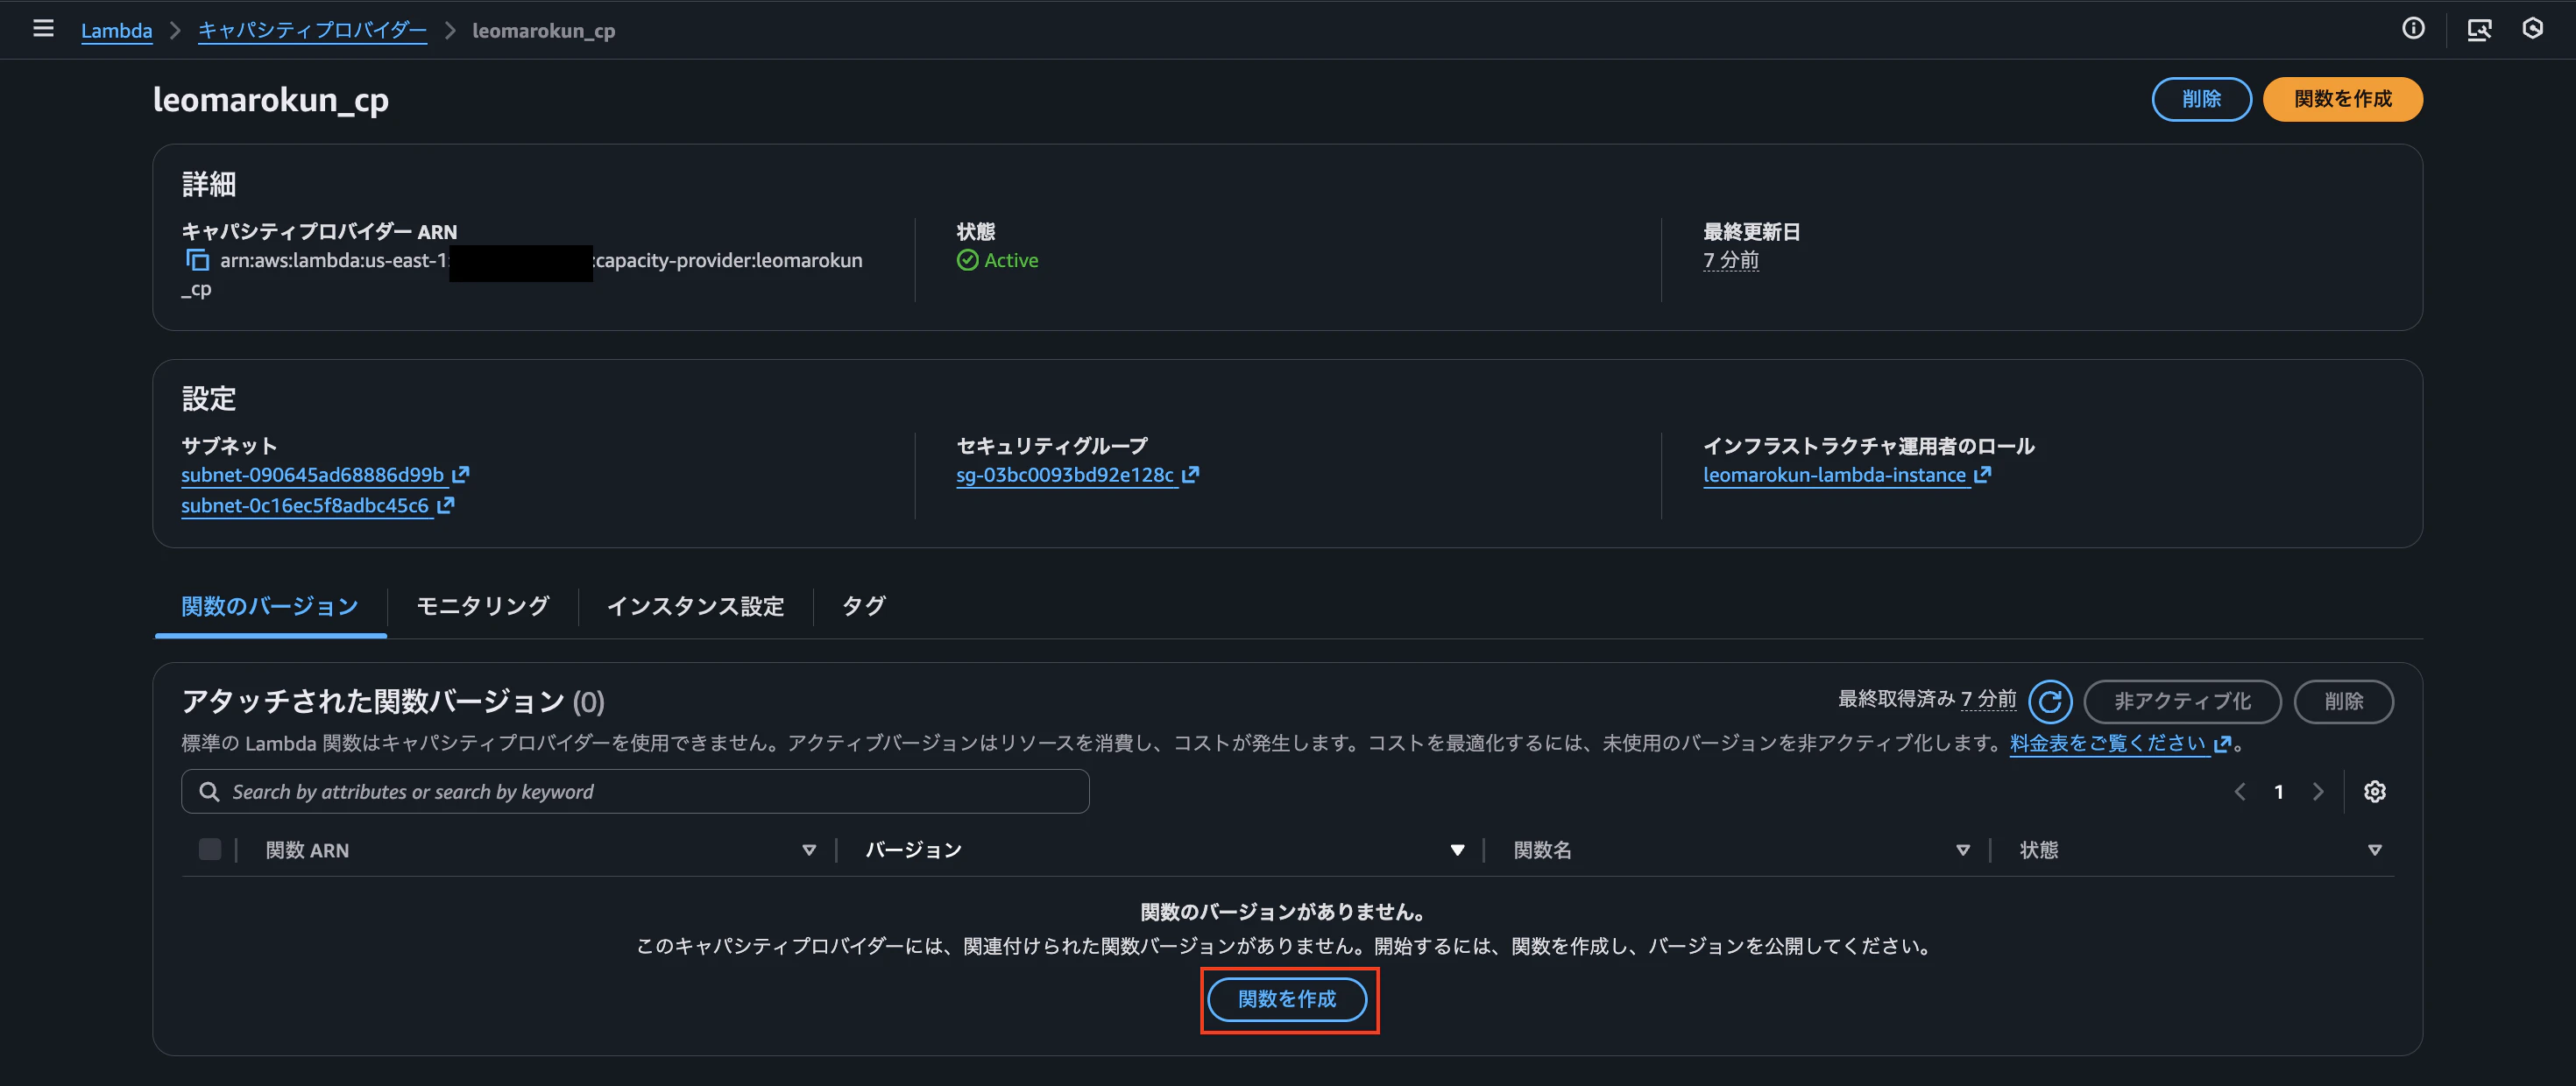Click the hexagon settings icon in the top bar
Image resolution: width=2576 pixels, height=1086 pixels.
(2532, 29)
